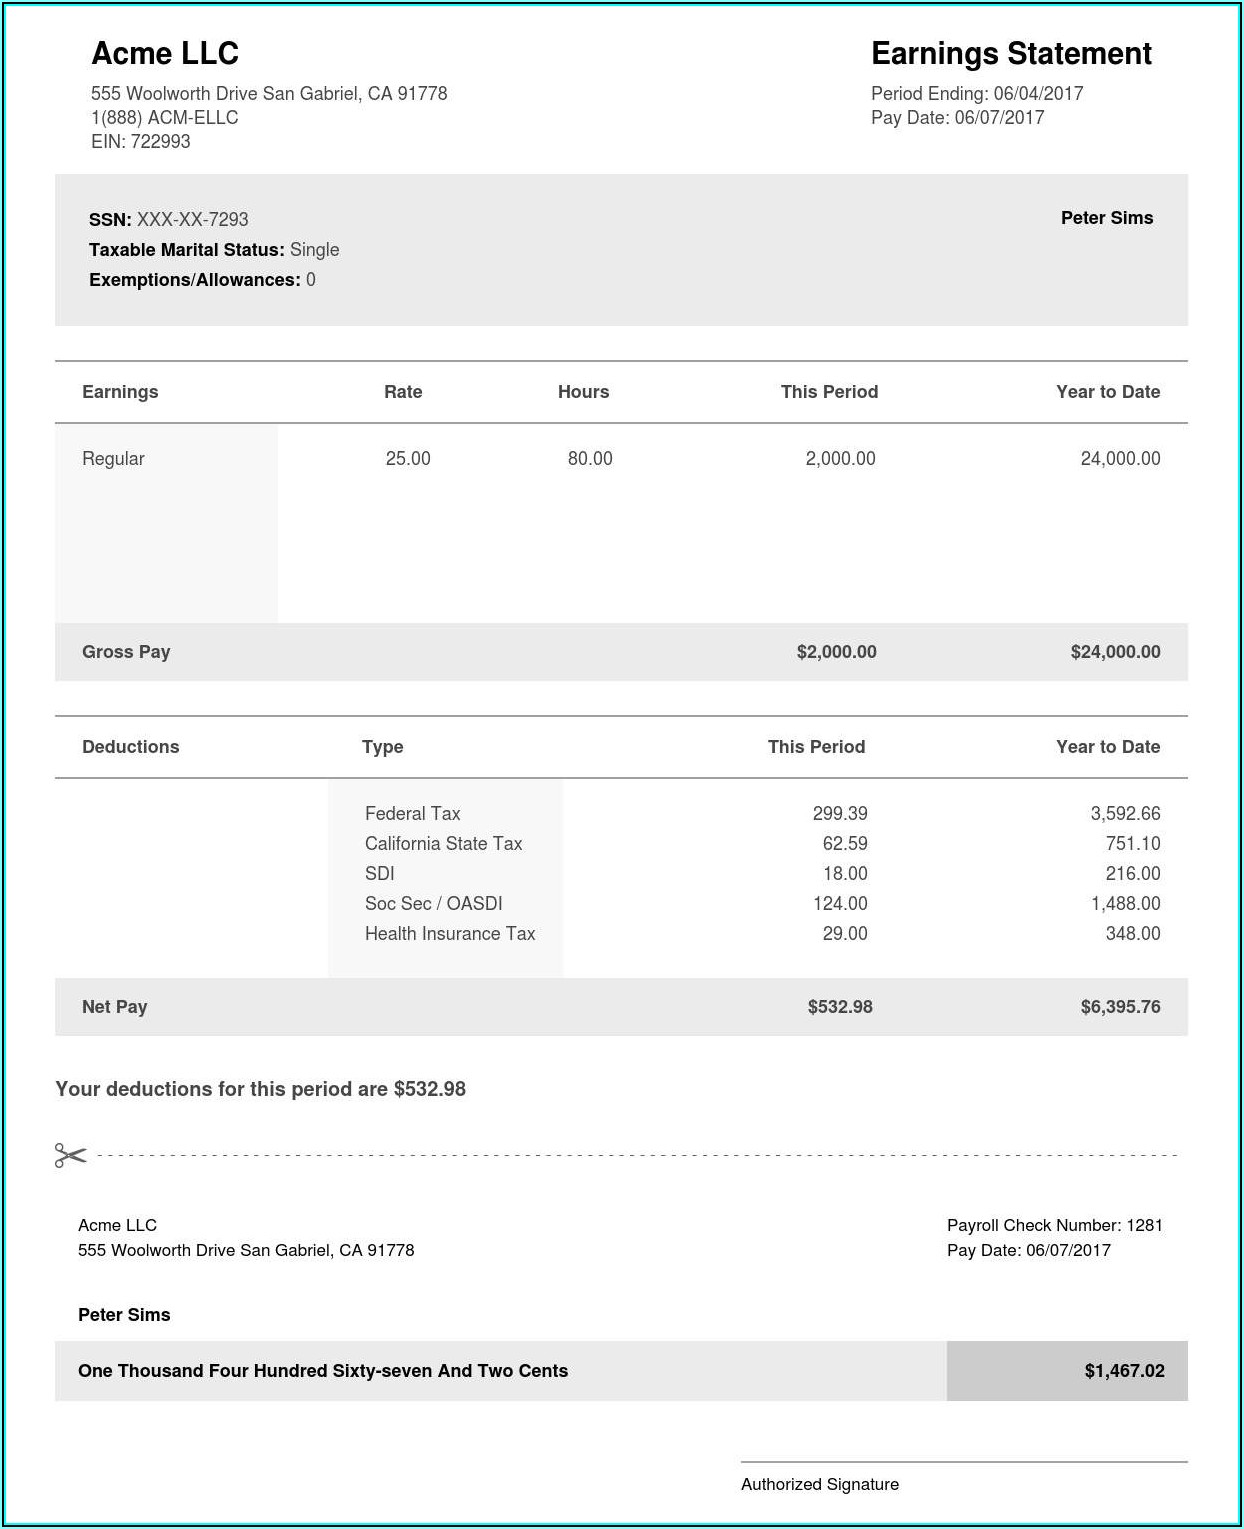Viewport: 1244px width, 1529px height.
Task: Click the Hours column header
Action: pos(583,392)
